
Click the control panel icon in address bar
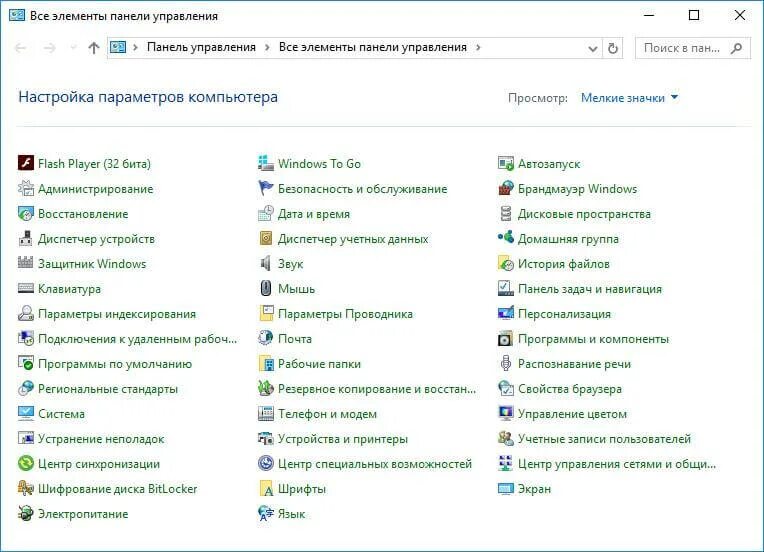118,47
